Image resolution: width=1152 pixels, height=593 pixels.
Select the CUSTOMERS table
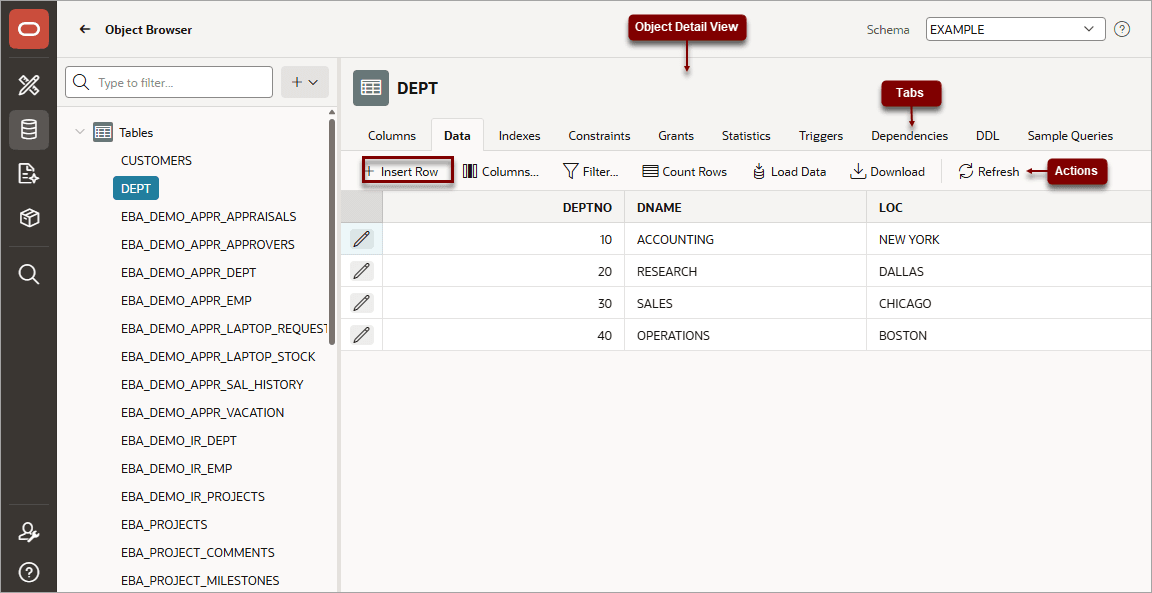[x=156, y=160]
